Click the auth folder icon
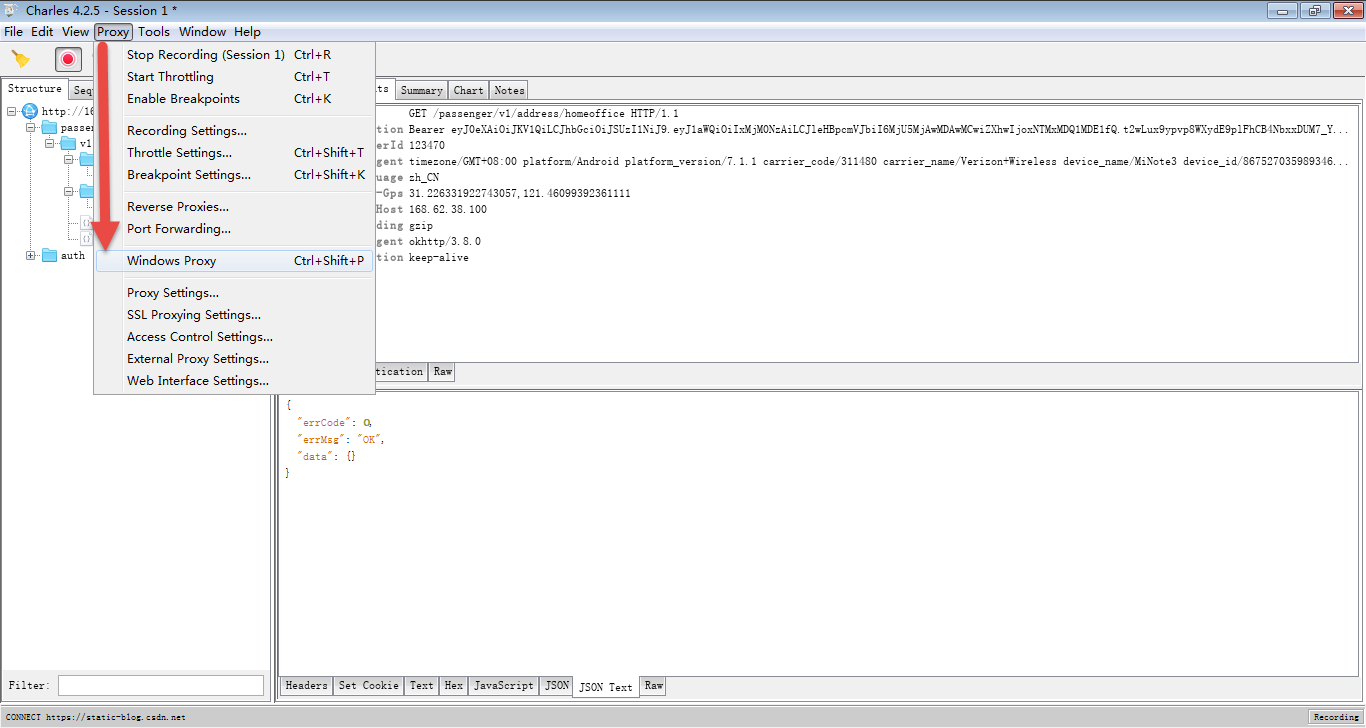The width and height of the screenshot is (1366, 728). coord(49,255)
